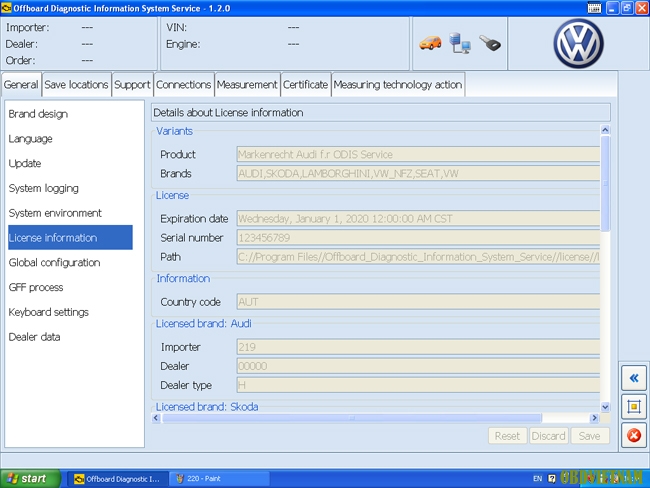Click the network computers connection icon
Image resolution: width=650 pixels, height=488 pixels.
click(x=460, y=43)
